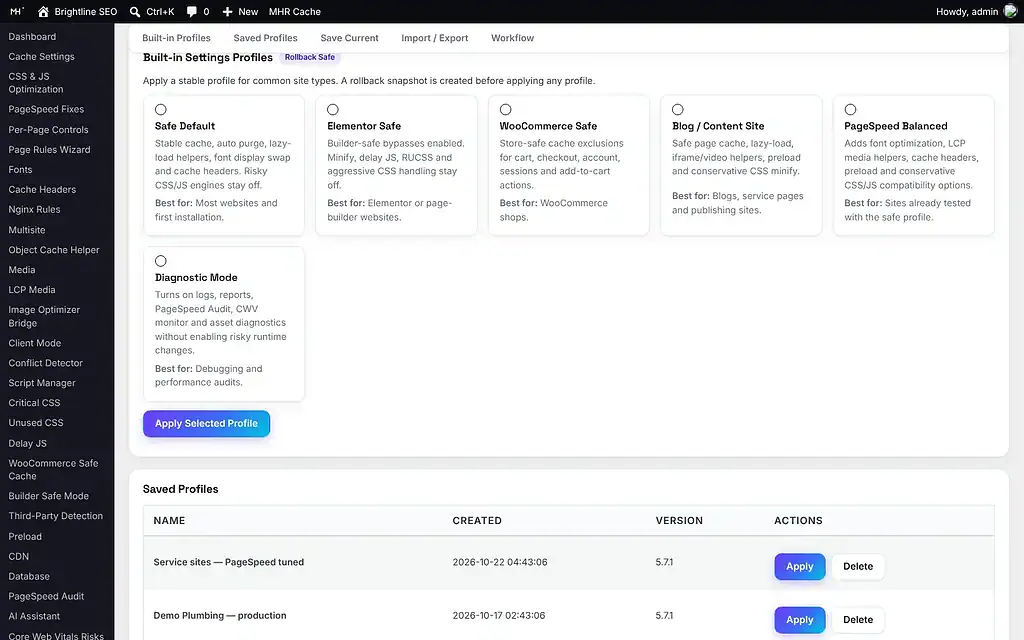Open Unused CSS in sidebar
Viewport: 1024px width, 640px height.
pyautogui.click(x=36, y=423)
